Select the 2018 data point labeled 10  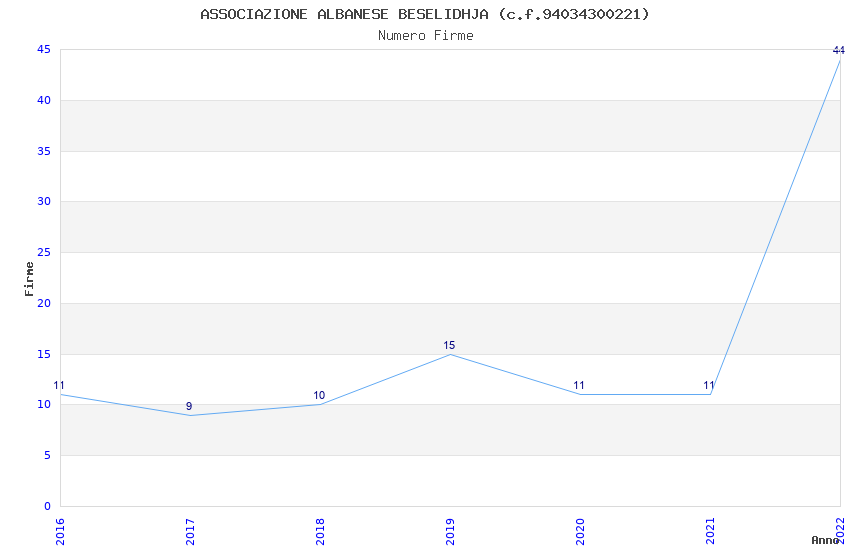(x=319, y=396)
